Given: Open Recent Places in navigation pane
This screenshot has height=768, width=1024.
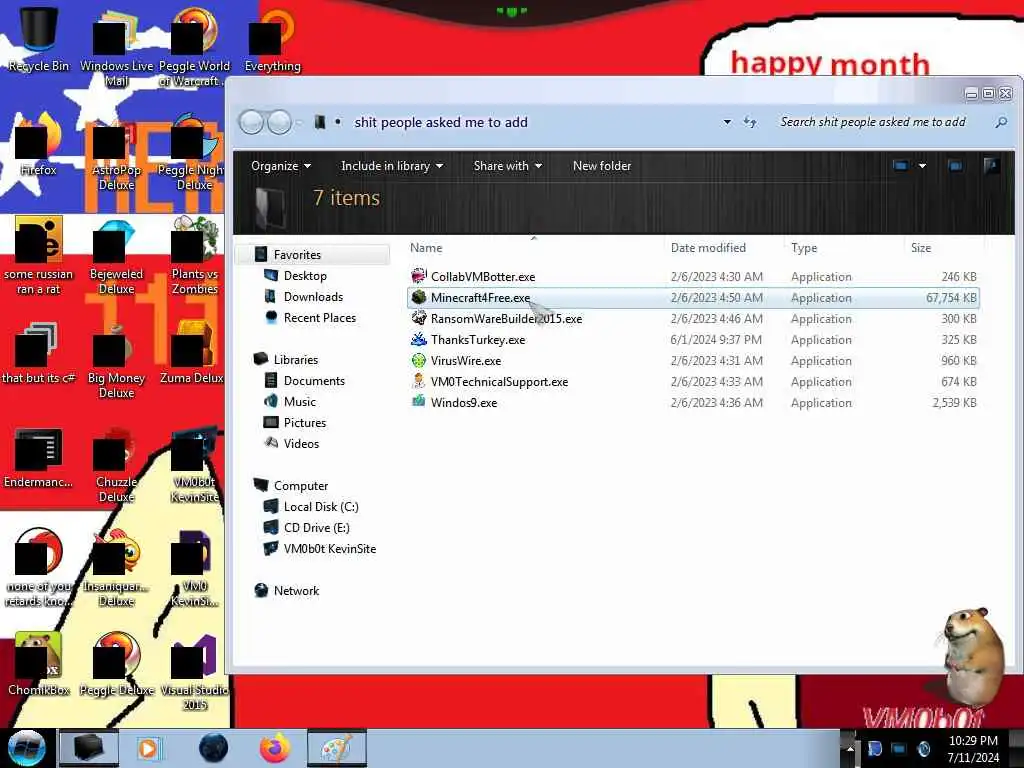Looking at the screenshot, I should pyautogui.click(x=319, y=317).
